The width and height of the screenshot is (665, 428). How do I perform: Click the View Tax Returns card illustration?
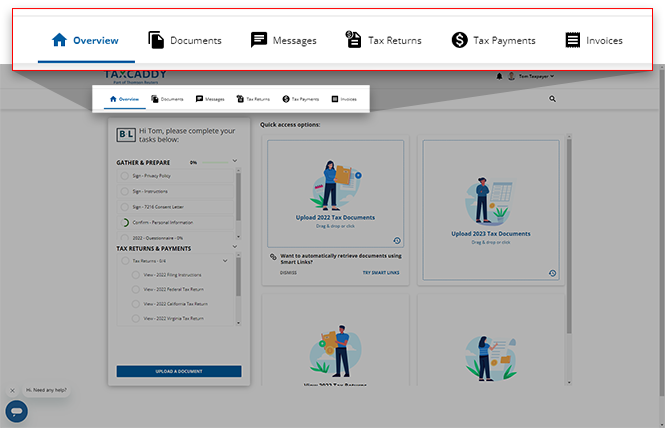(335, 352)
